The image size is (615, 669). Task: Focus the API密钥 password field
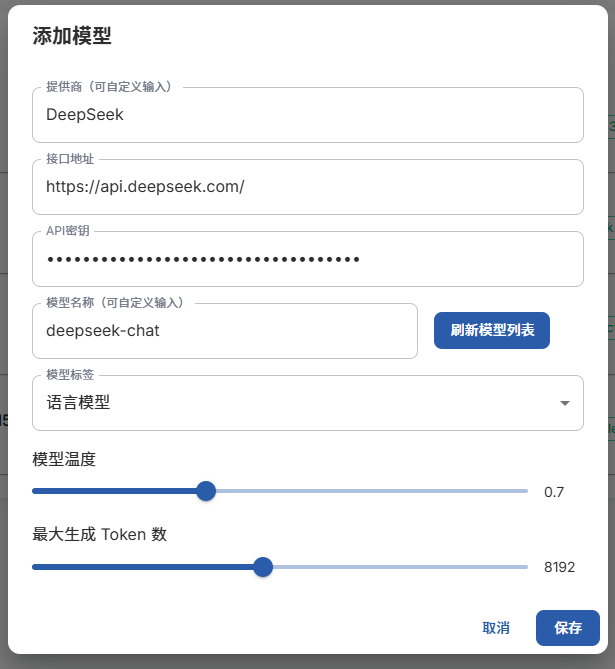(308, 259)
